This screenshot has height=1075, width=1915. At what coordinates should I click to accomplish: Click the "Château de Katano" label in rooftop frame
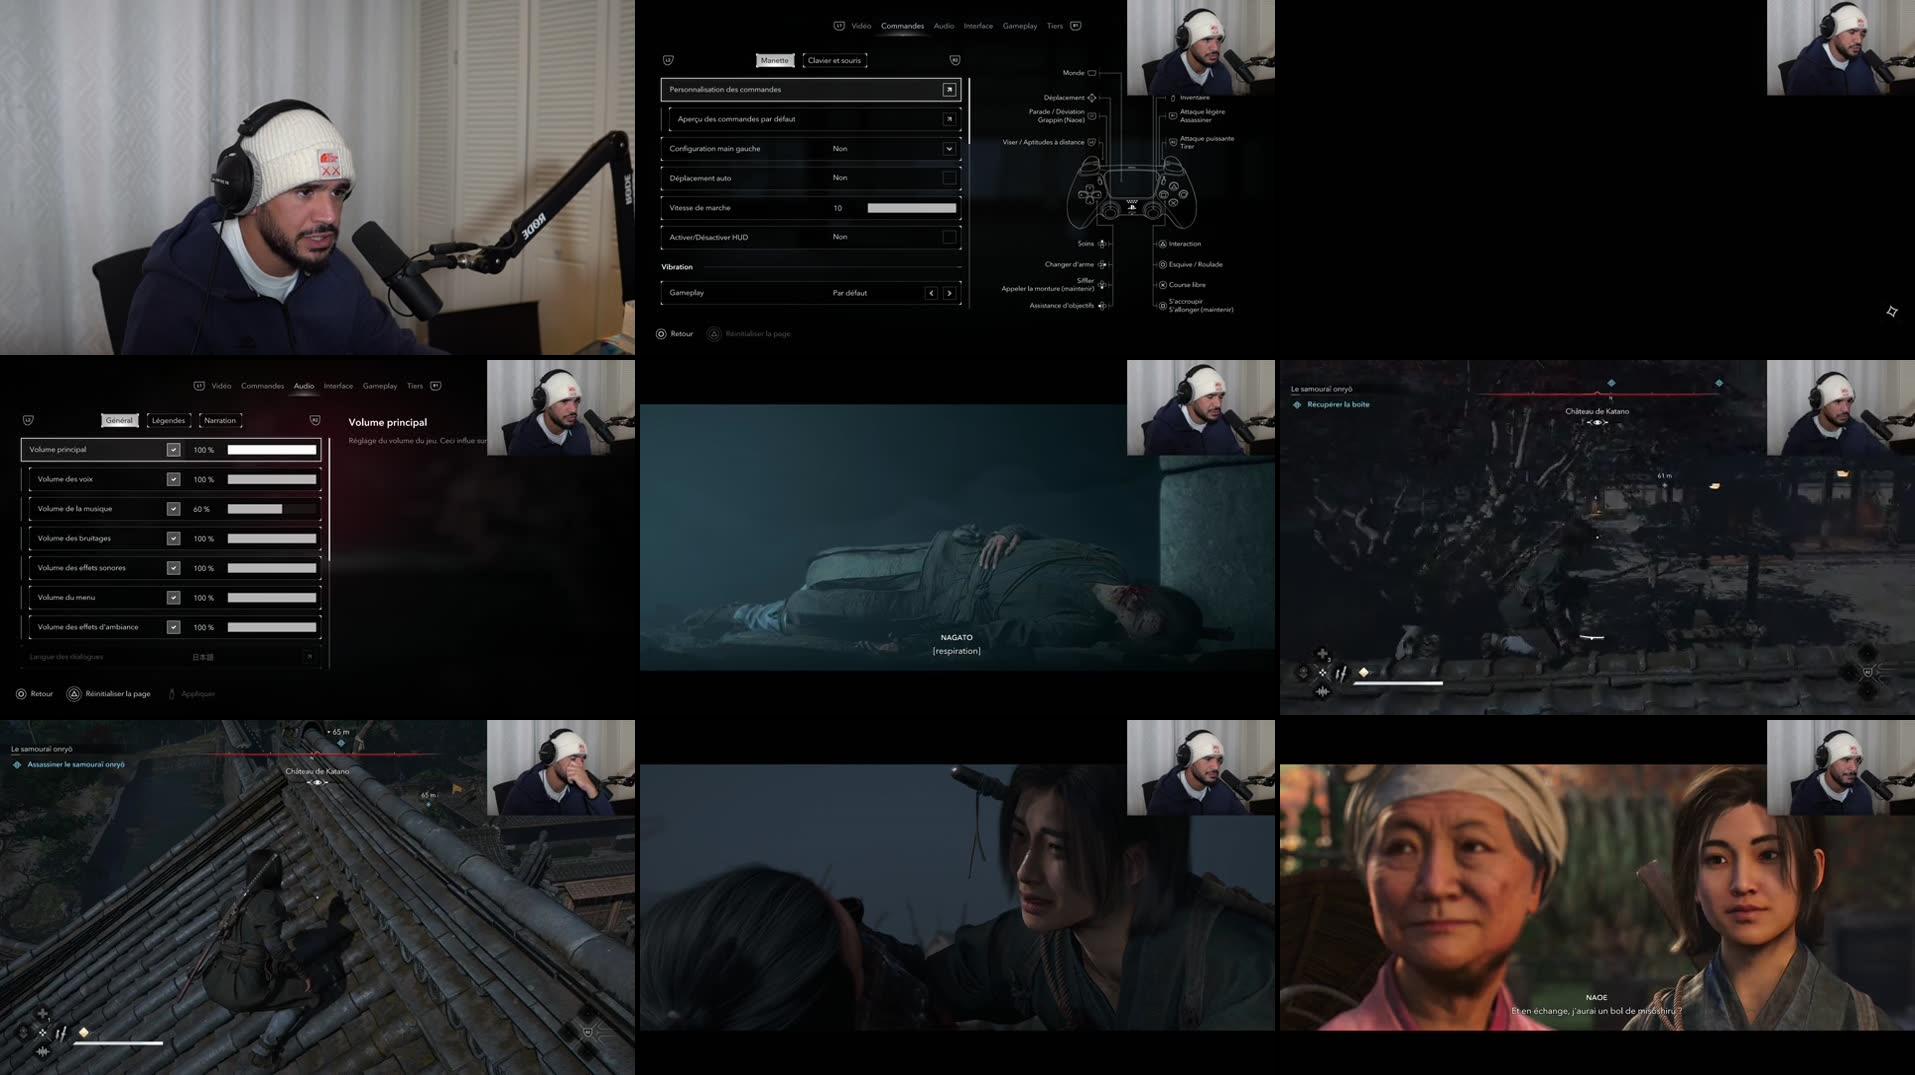[317, 772]
